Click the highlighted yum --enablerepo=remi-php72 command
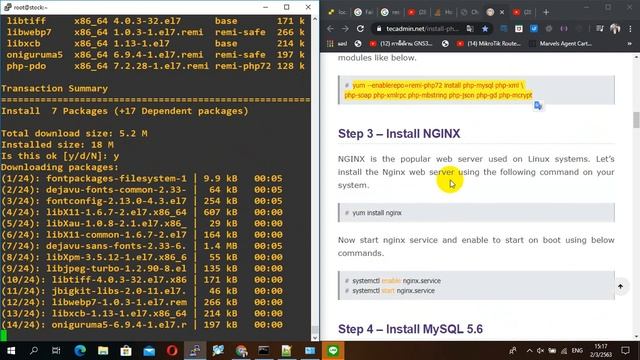The height and width of the screenshot is (360, 640). click(x=439, y=90)
